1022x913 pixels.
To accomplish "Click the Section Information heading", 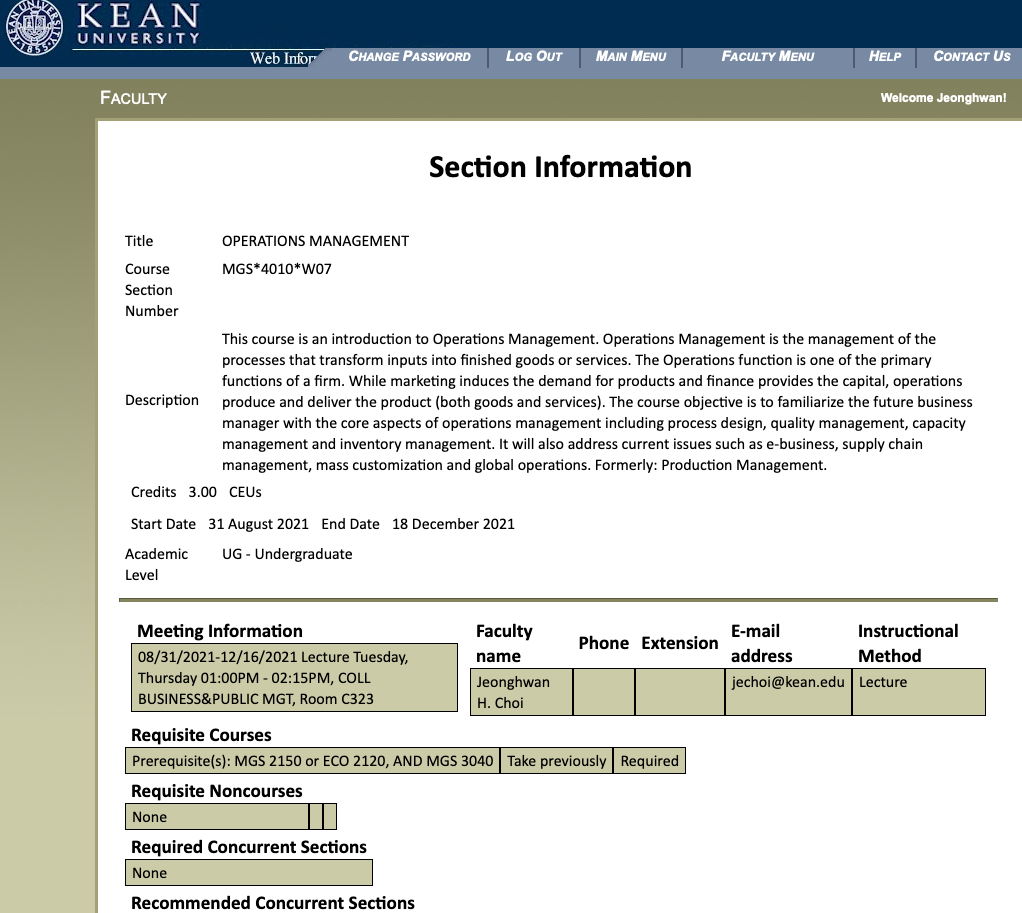I will coord(560,167).
